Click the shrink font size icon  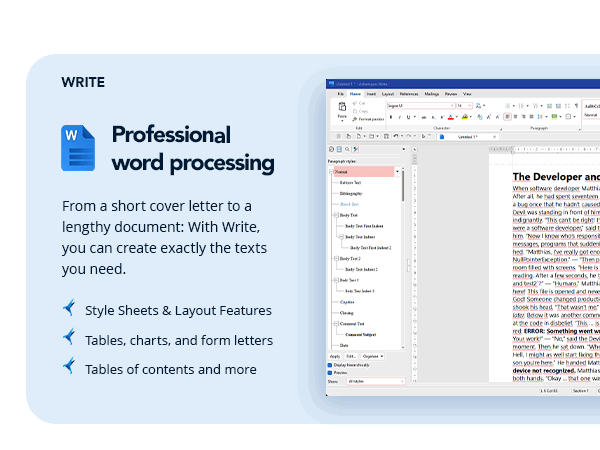(497, 117)
